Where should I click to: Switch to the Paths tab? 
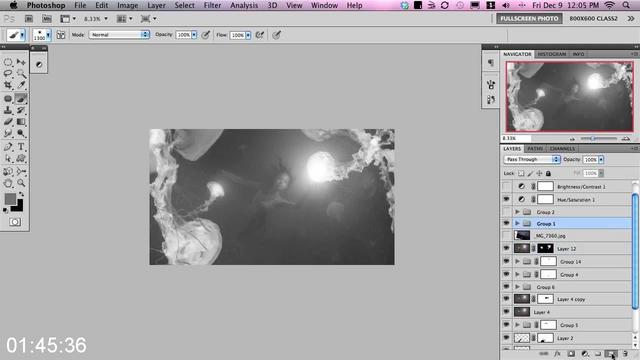click(x=535, y=149)
